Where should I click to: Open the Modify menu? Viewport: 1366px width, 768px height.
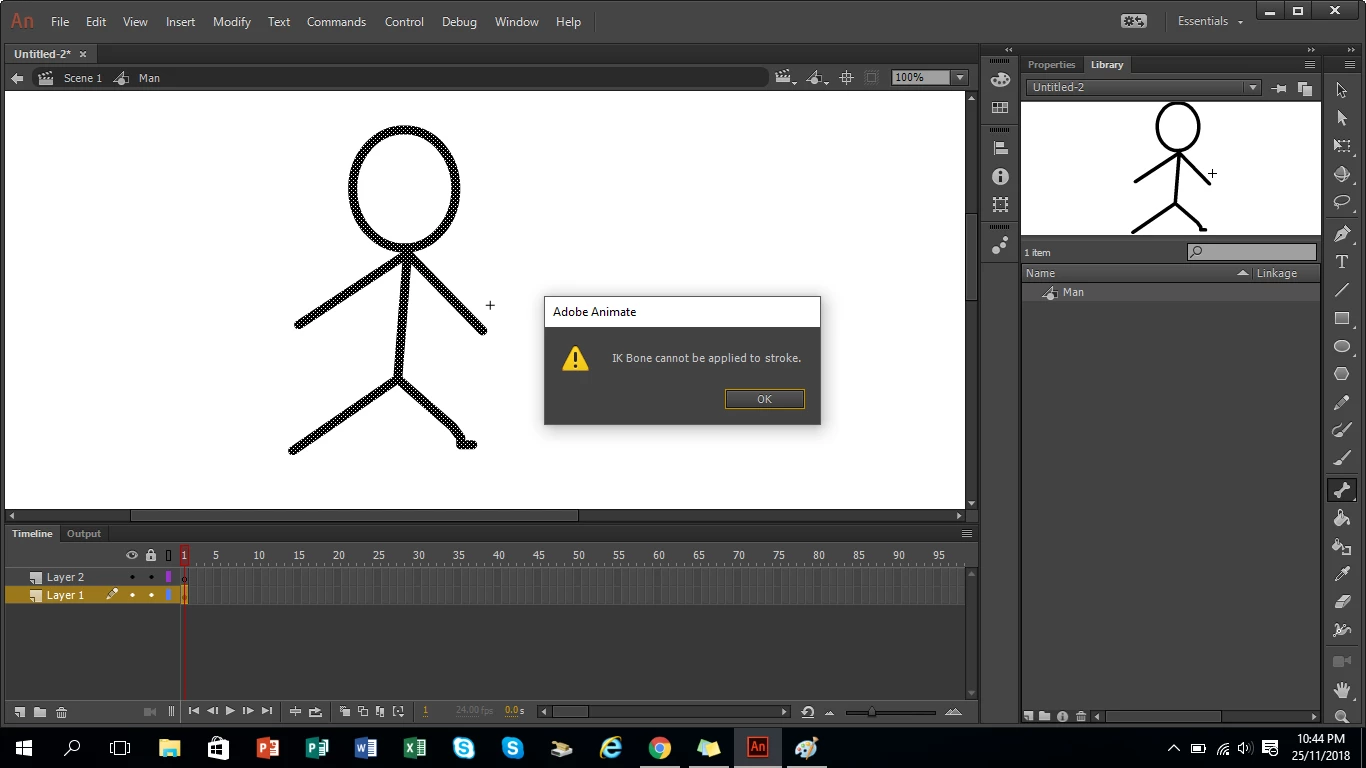tap(232, 21)
